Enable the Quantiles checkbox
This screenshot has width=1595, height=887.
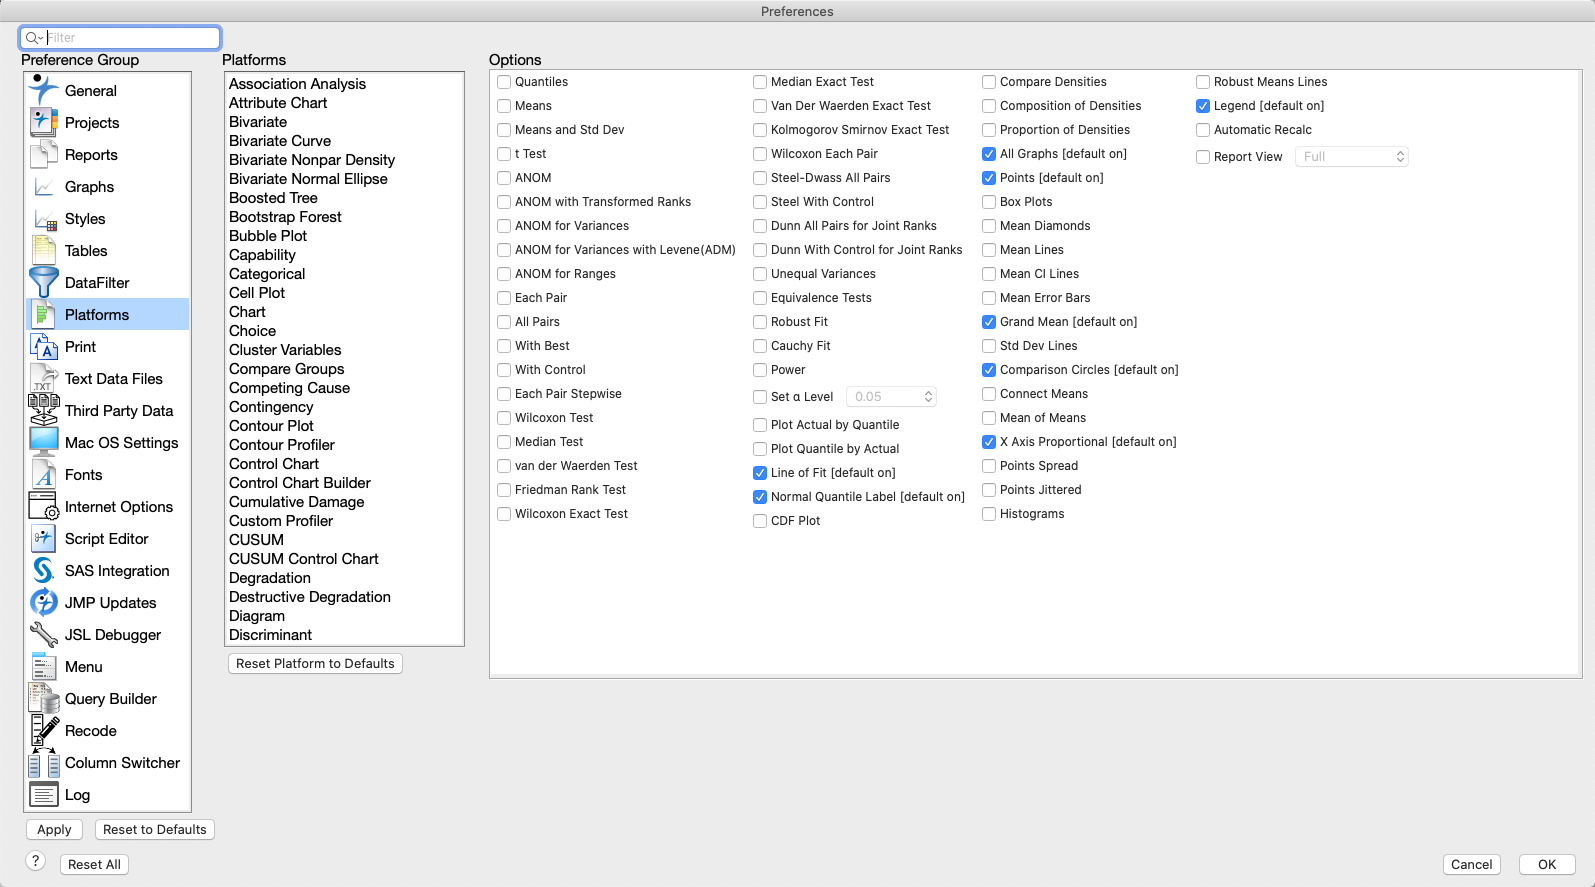click(505, 82)
